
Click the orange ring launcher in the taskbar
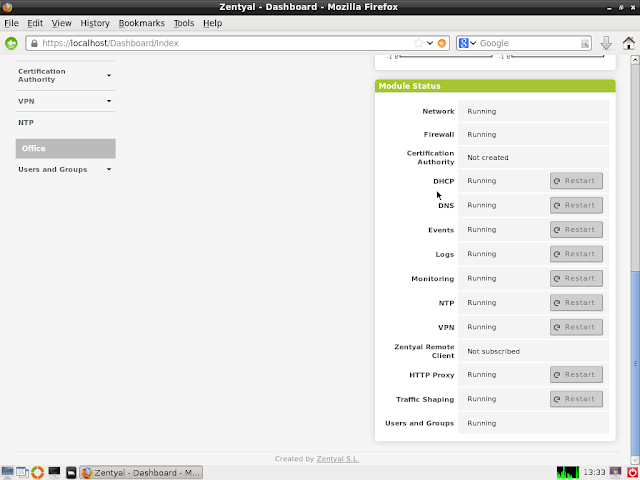[x=38, y=472]
